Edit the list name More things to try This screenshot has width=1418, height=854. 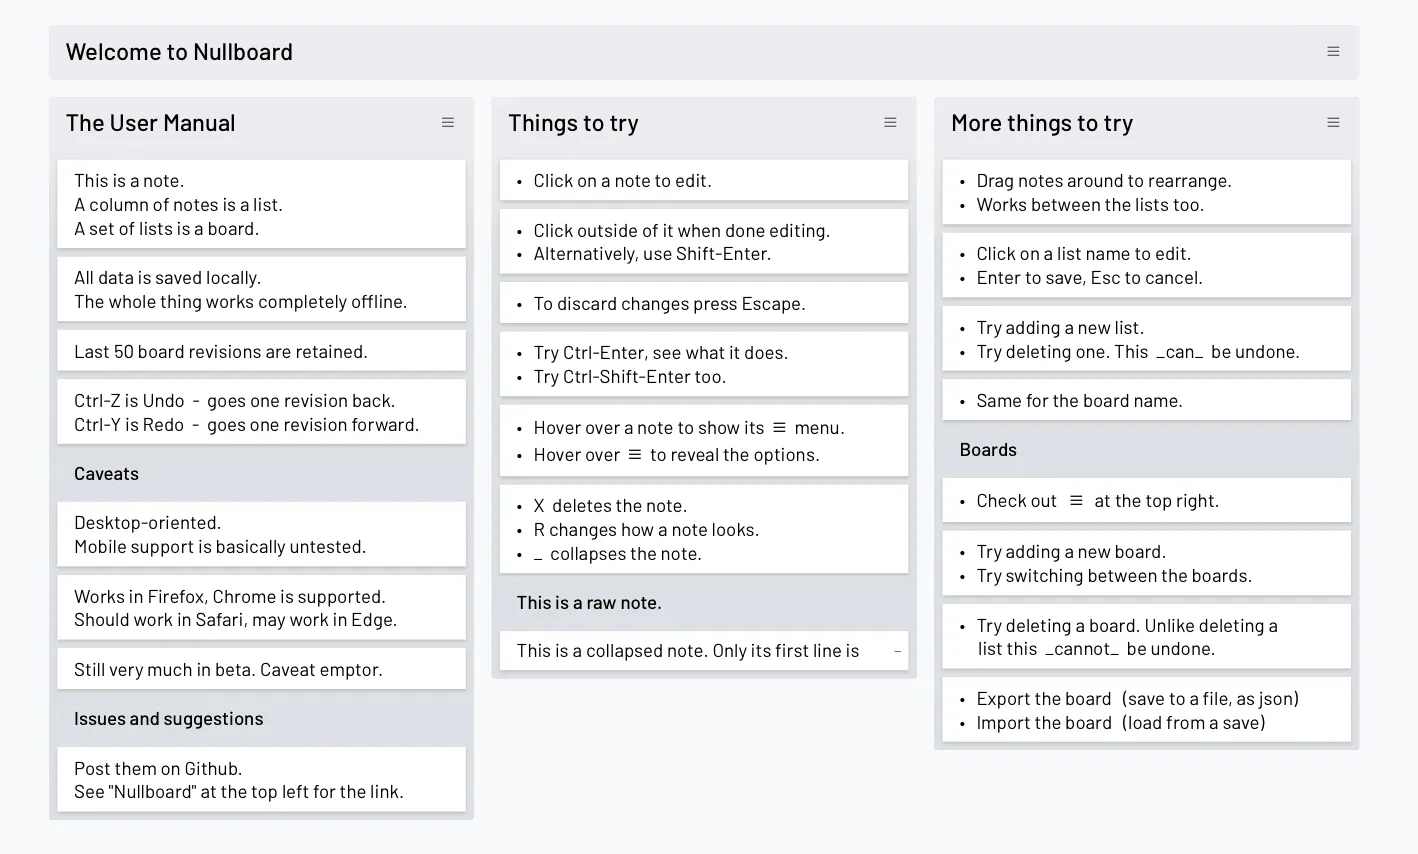pos(1042,123)
